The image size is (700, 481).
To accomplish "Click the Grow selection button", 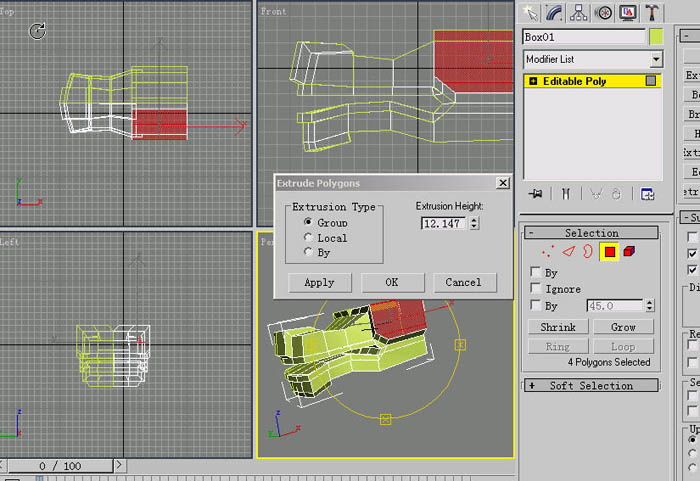I will 623,327.
